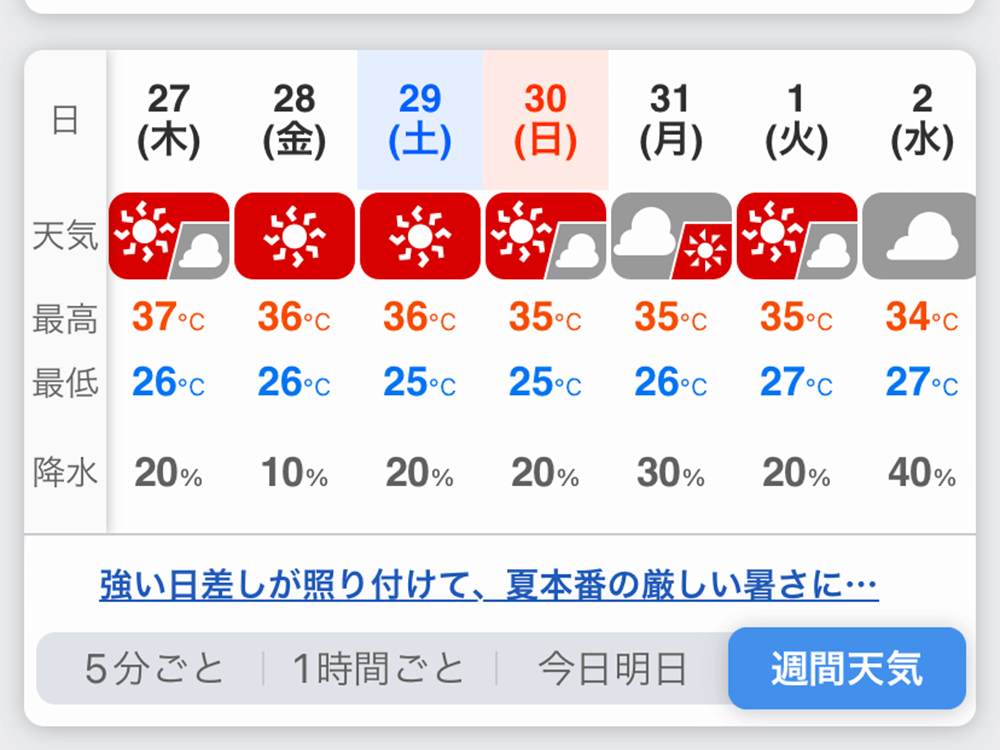Click the sunny-then-cloudy icon for the 27th

(169, 236)
